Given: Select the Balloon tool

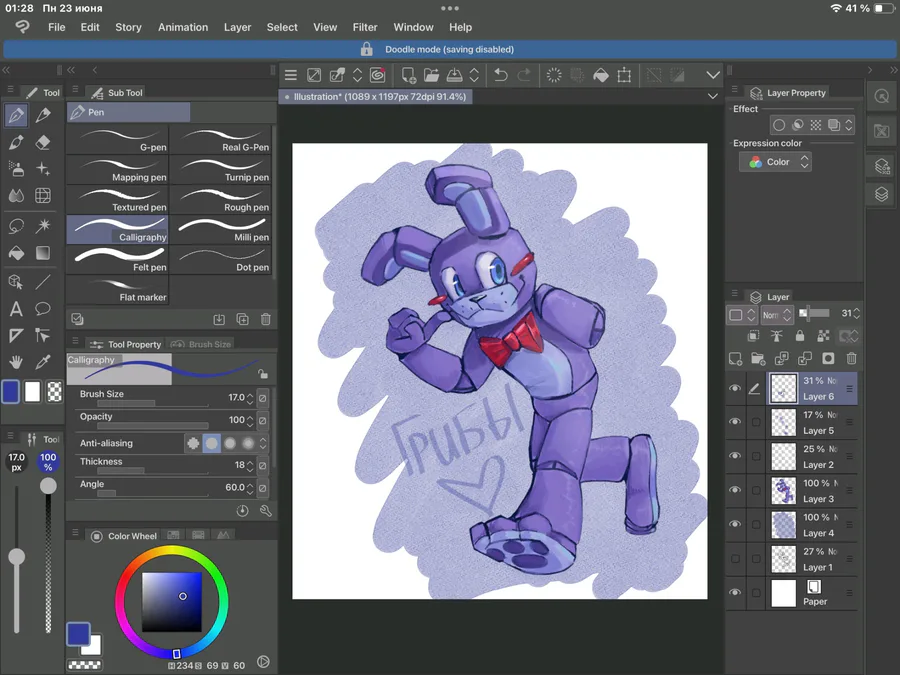Looking at the screenshot, I should point(43,309).
